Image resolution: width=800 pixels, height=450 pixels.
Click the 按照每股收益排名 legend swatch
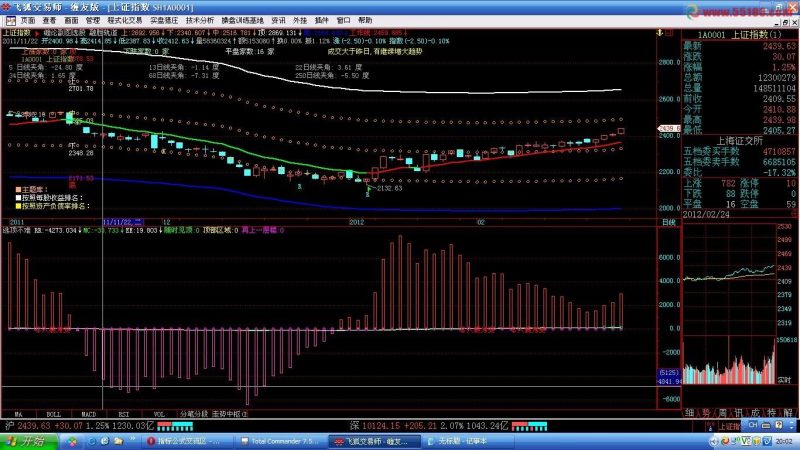point(18,197)
